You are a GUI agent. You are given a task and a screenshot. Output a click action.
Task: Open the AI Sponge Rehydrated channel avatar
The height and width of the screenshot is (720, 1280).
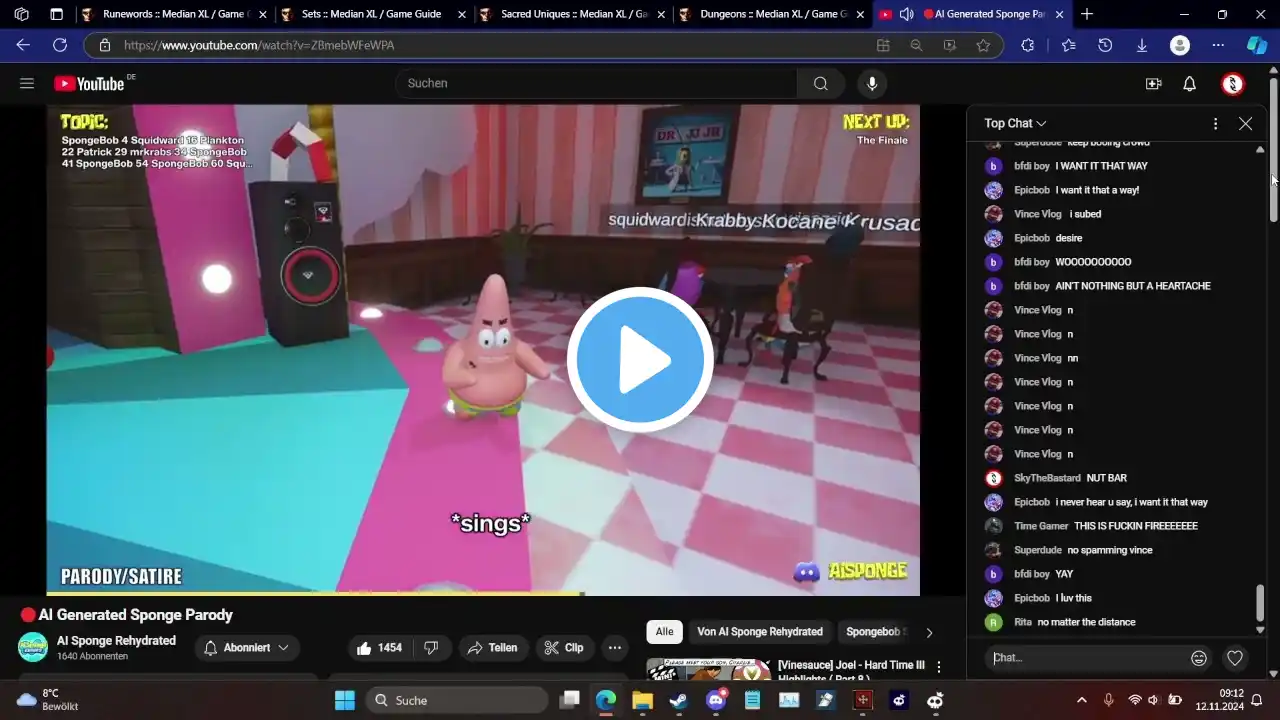[x=33, y=648]
